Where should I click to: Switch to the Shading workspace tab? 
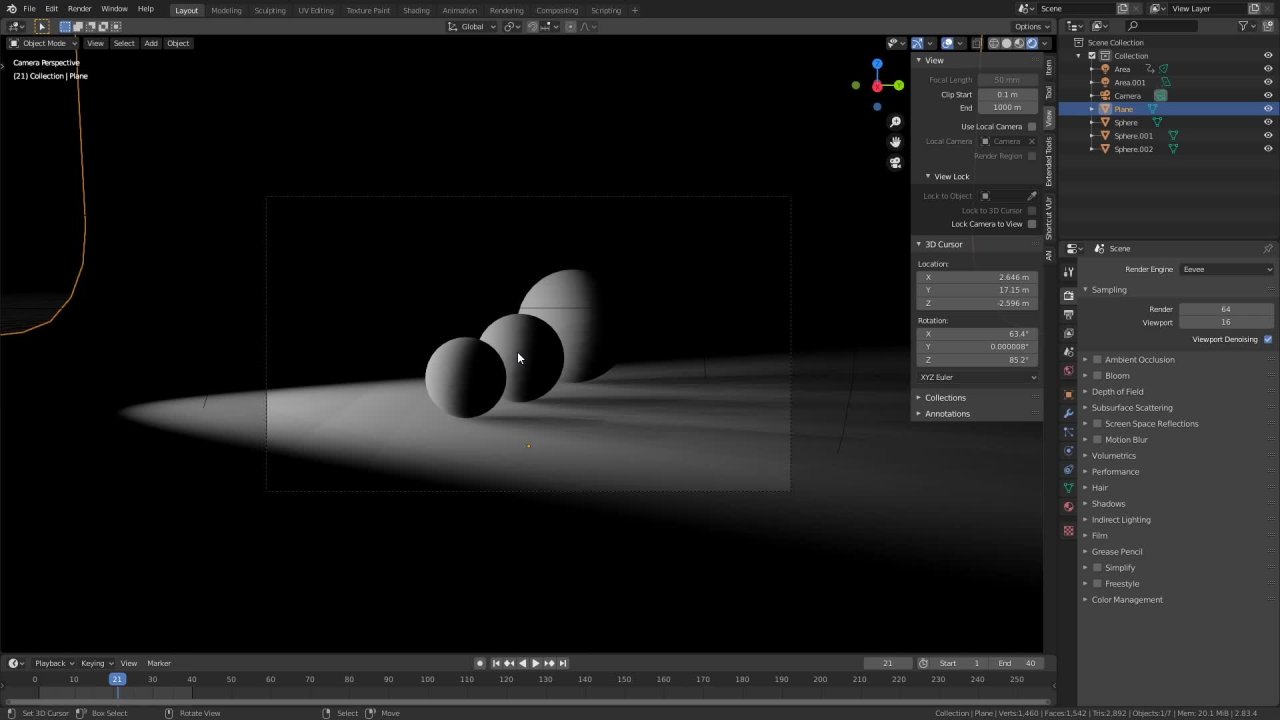[416, 10]
